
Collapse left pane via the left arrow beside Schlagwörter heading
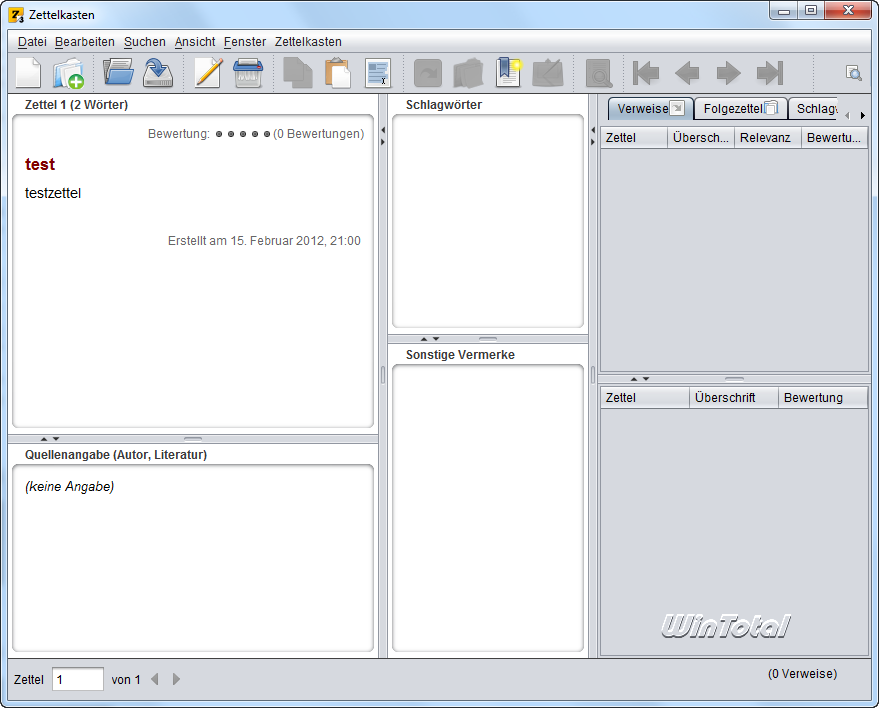tap(383, 130)
